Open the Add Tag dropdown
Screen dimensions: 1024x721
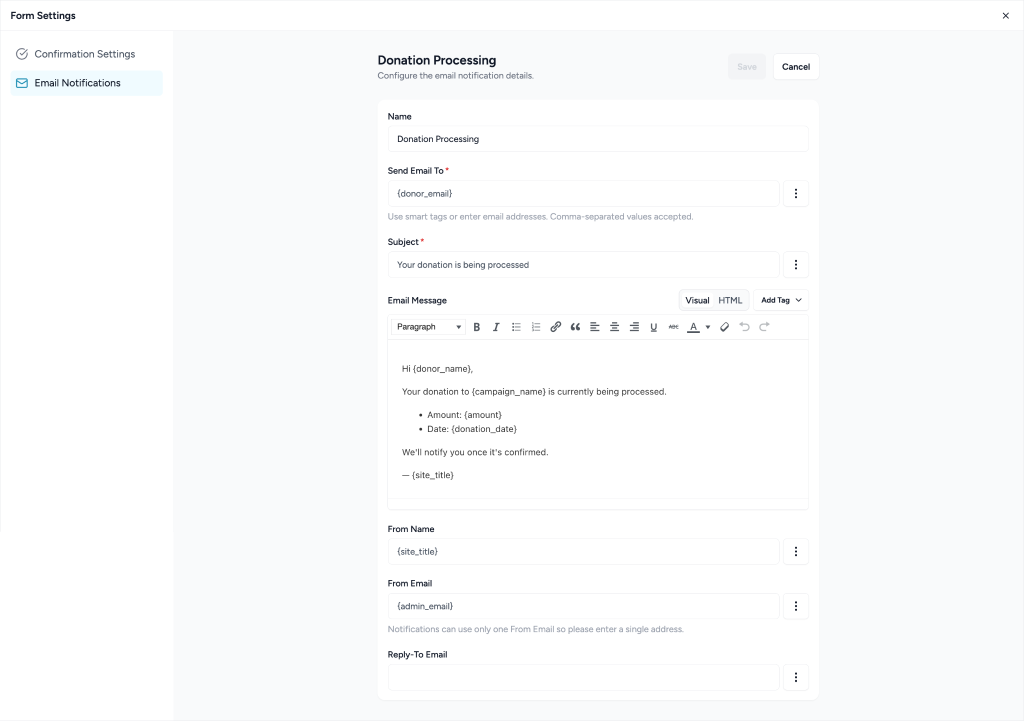tap(781, 300)
